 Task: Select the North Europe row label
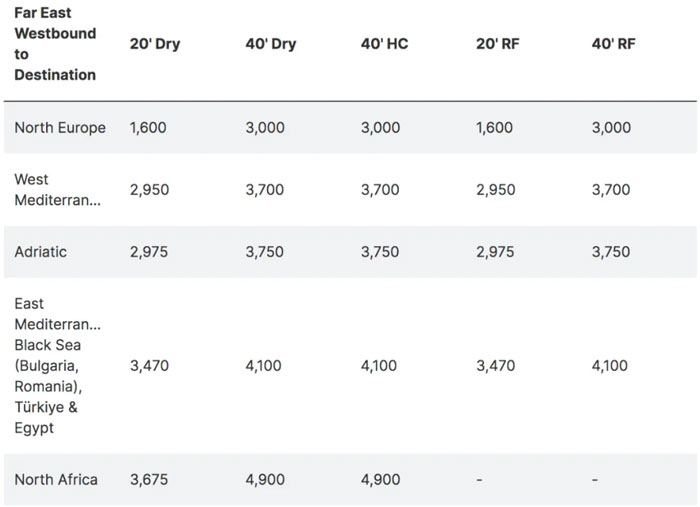(60, 128)
